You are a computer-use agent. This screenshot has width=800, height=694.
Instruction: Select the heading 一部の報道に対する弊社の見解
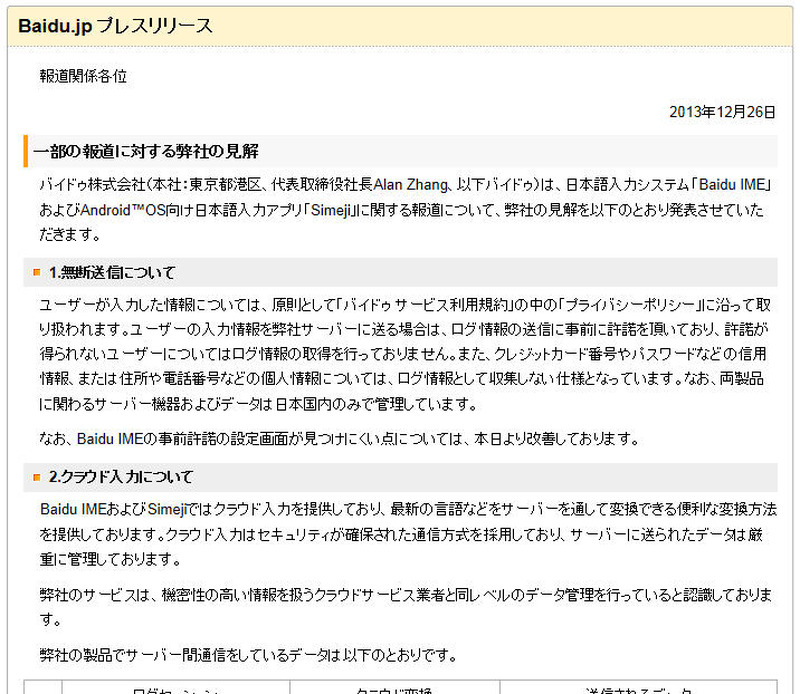146,151
